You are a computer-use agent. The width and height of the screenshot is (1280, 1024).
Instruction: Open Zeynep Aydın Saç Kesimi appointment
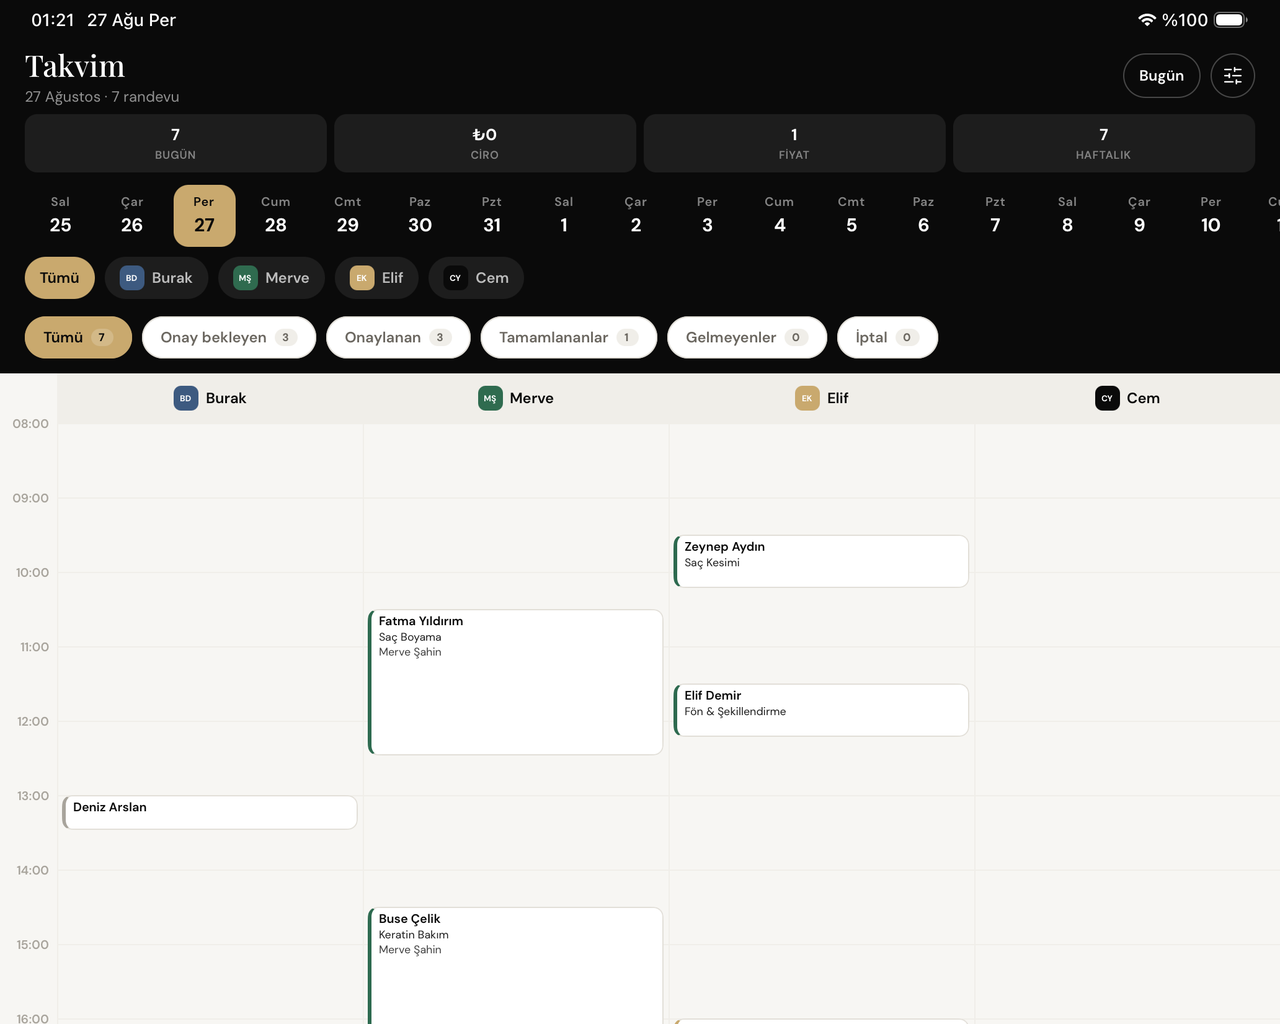tap(821, 561)
